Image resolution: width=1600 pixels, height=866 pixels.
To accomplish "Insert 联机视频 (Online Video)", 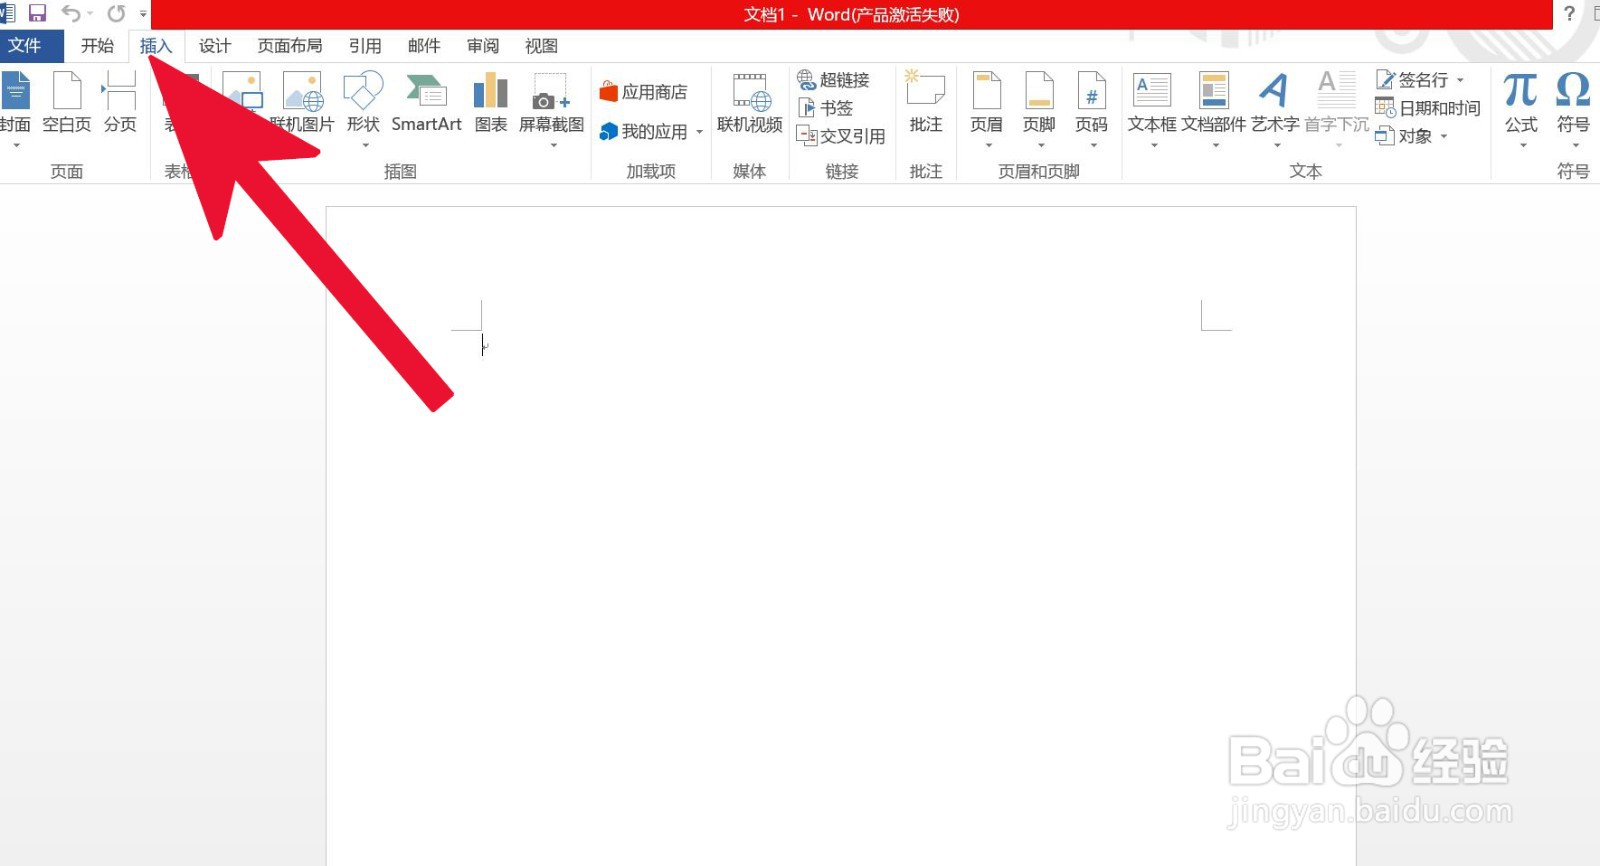I will click(750, 103).
